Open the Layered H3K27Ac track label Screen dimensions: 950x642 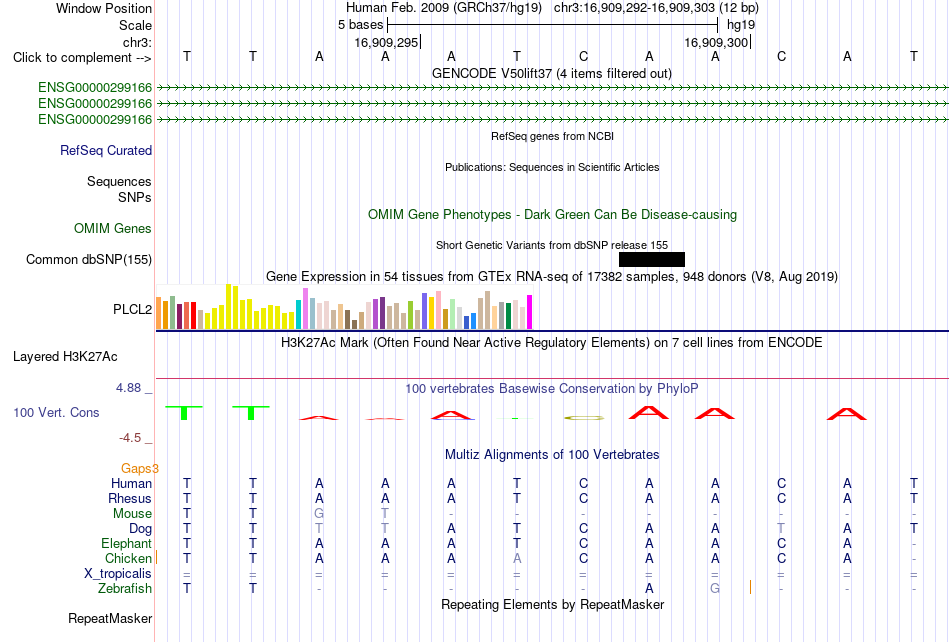click(65, 357)
